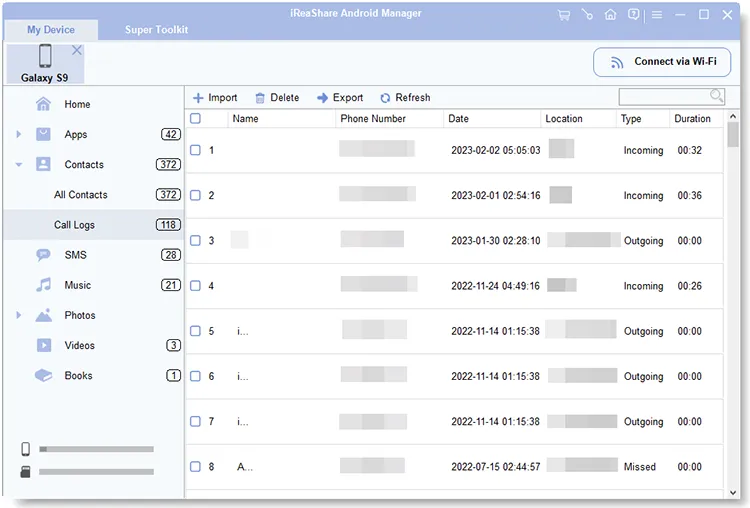Image resolution: width=750 pixels, height=508 pixels.
Task: Check the box for call log row 7
Action: 195,421
